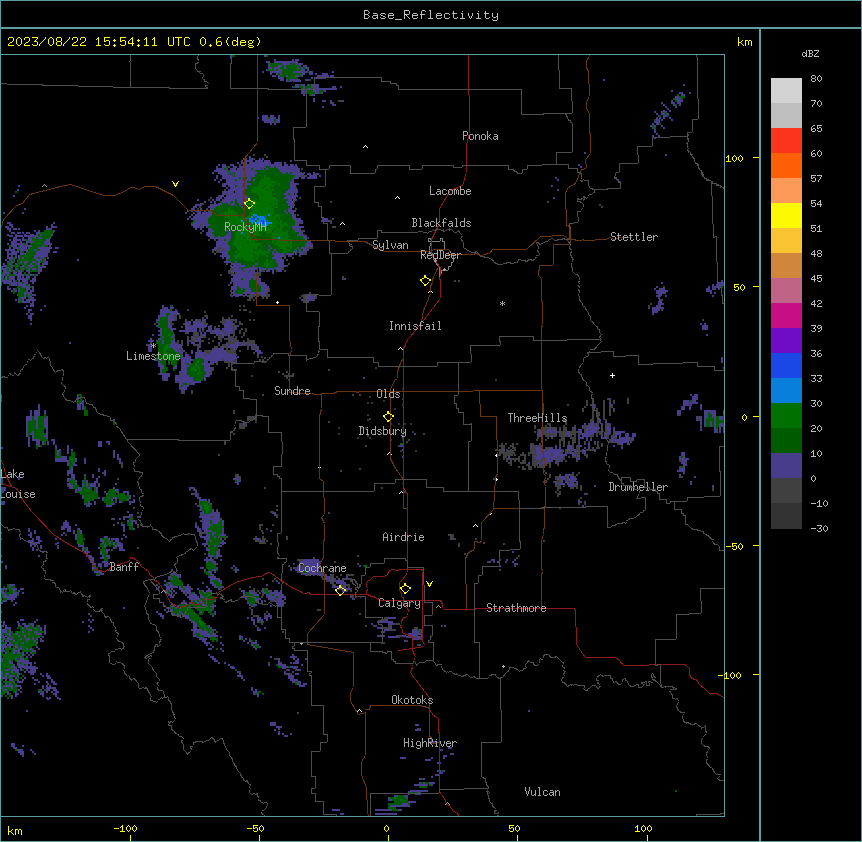Click the asterisk marker above Limestone label
This screenshot has width=862, height=842.
153,346
